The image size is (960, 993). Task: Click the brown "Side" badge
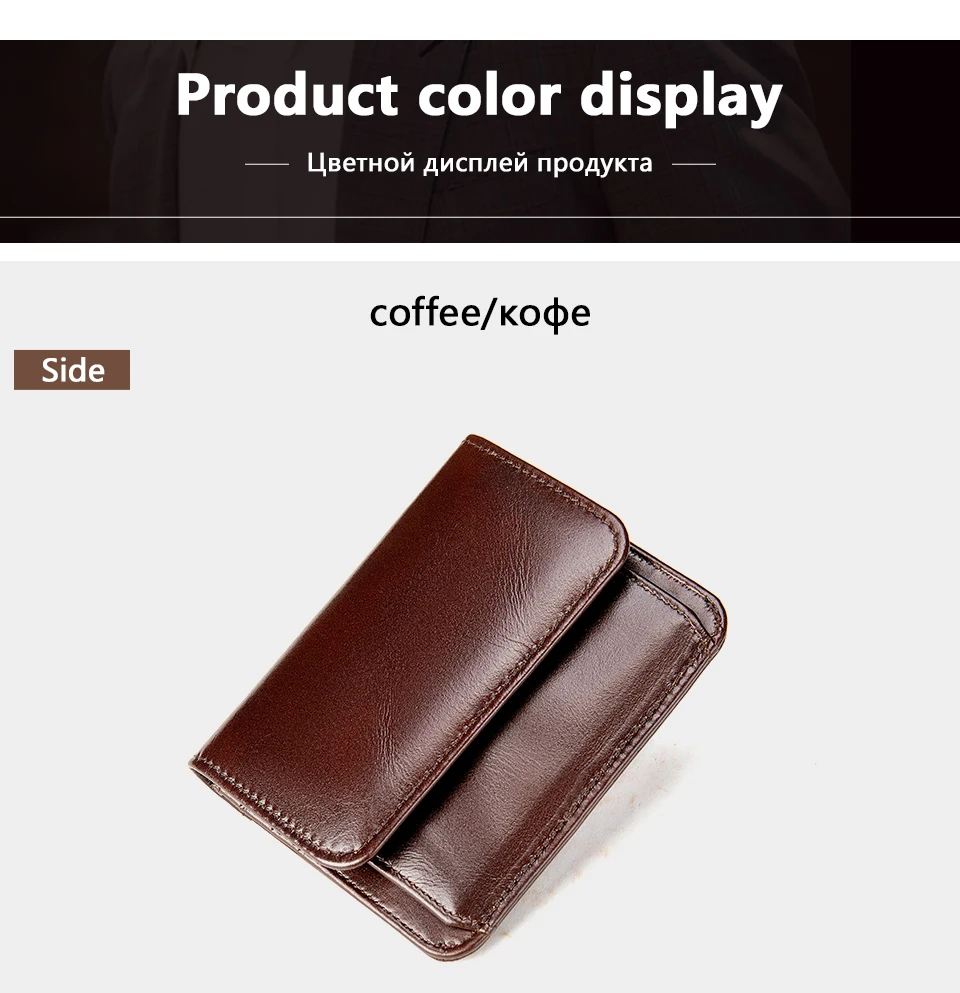[x=72, y=370]
